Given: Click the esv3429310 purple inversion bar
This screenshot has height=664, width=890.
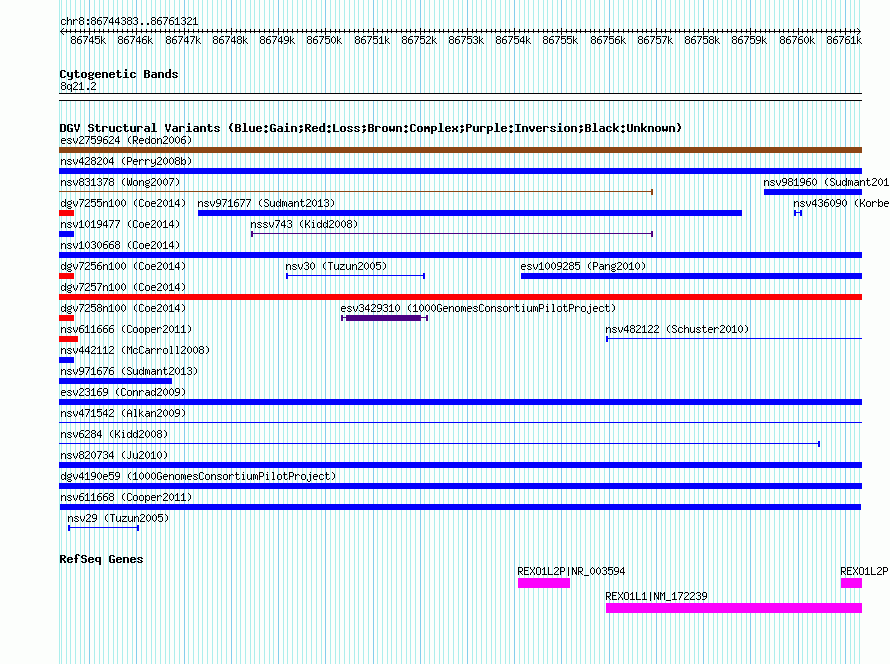Looking at the screenshot, I should click(383, 318).
